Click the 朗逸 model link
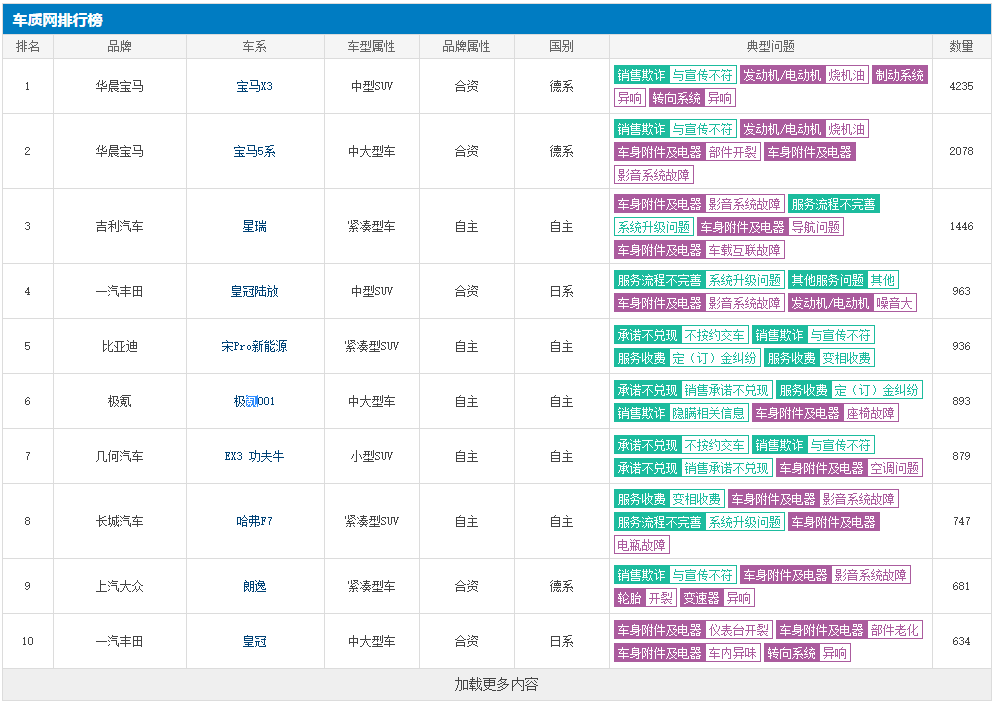This screenshot has width=995, height=704. point(254,587)
